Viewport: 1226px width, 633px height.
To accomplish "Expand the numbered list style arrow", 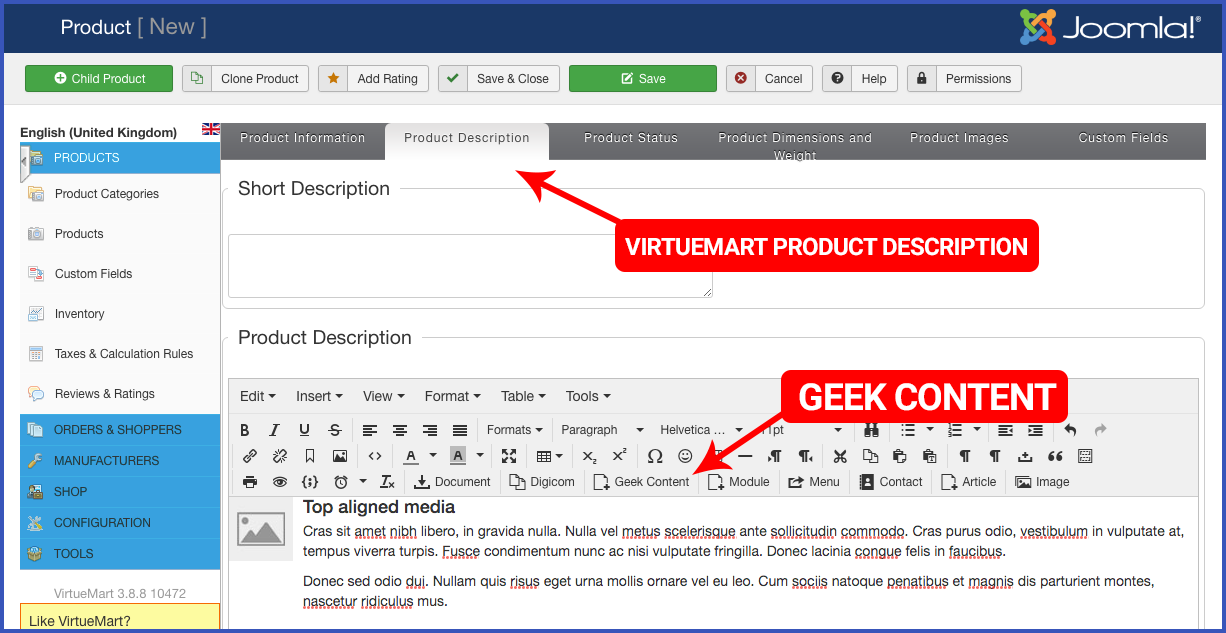I will point(976,430).
